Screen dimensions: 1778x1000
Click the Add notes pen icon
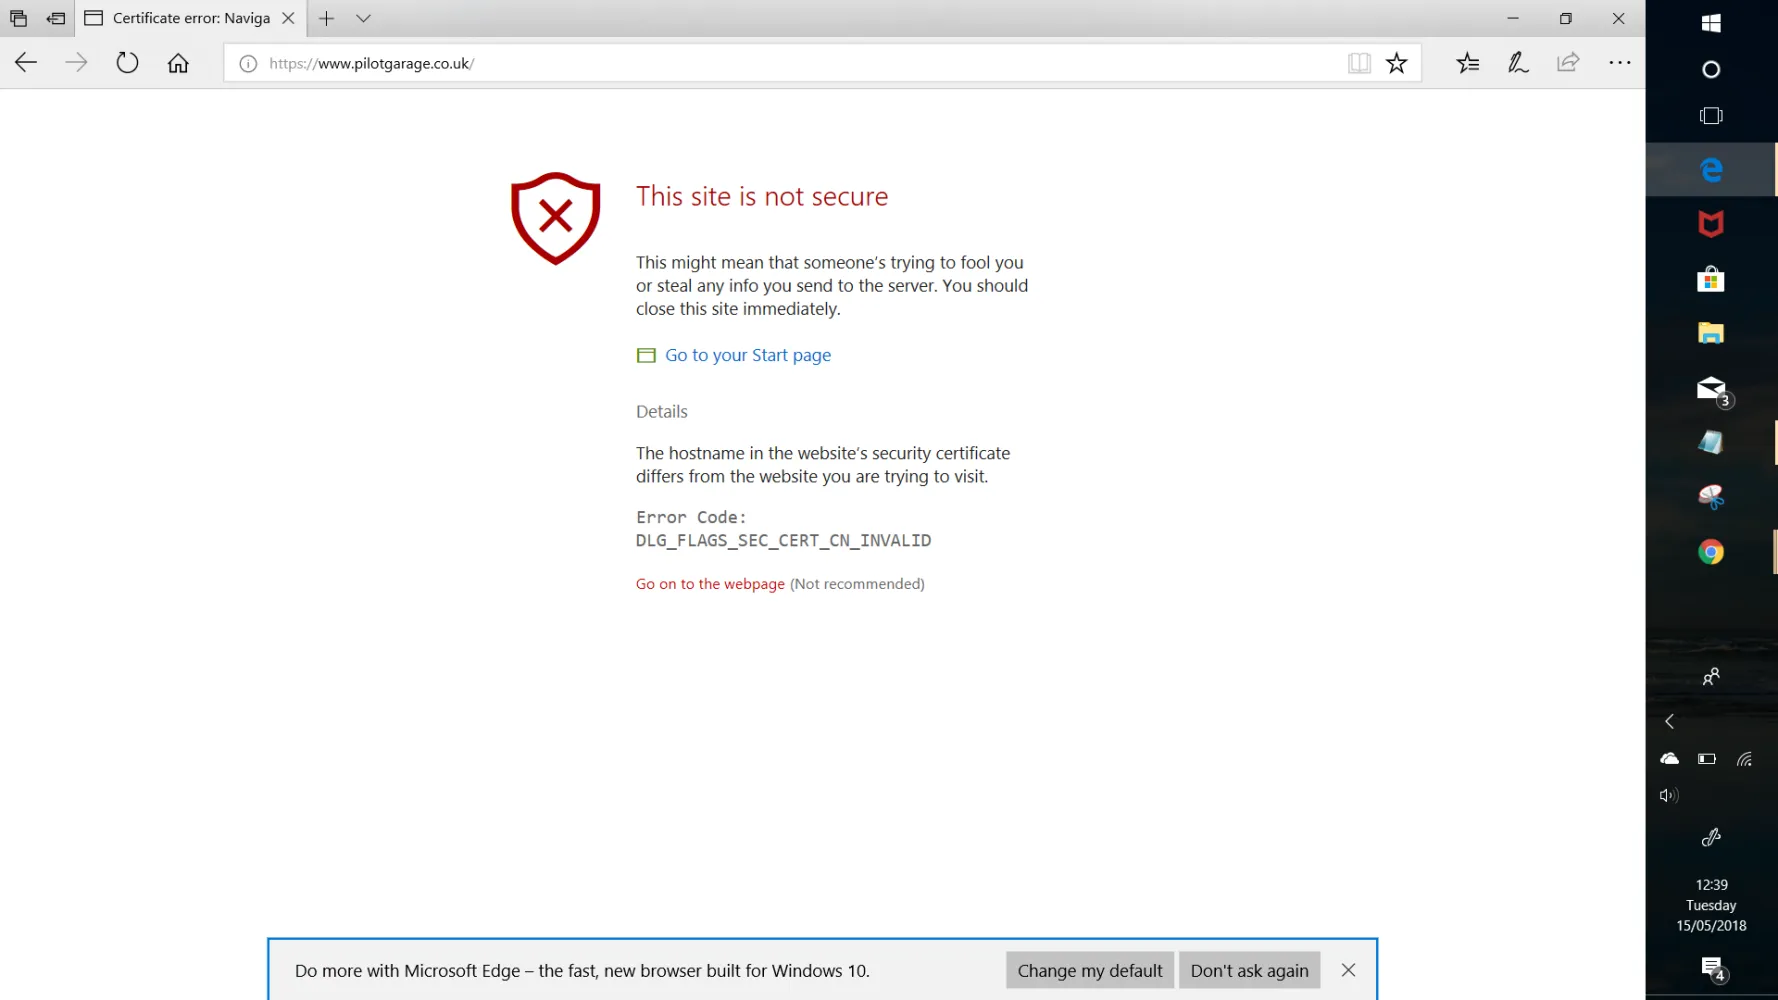click(1518, 63)
